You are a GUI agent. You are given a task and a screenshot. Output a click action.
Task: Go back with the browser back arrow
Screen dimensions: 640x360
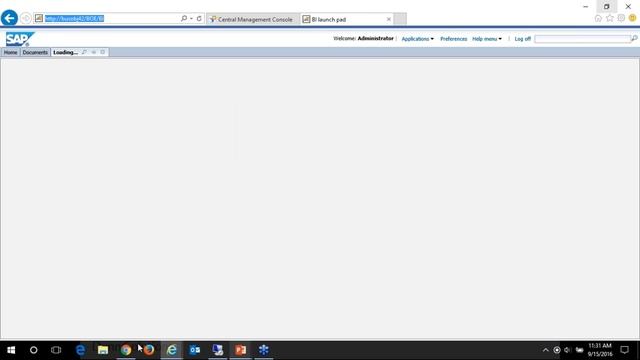point(9,18)
